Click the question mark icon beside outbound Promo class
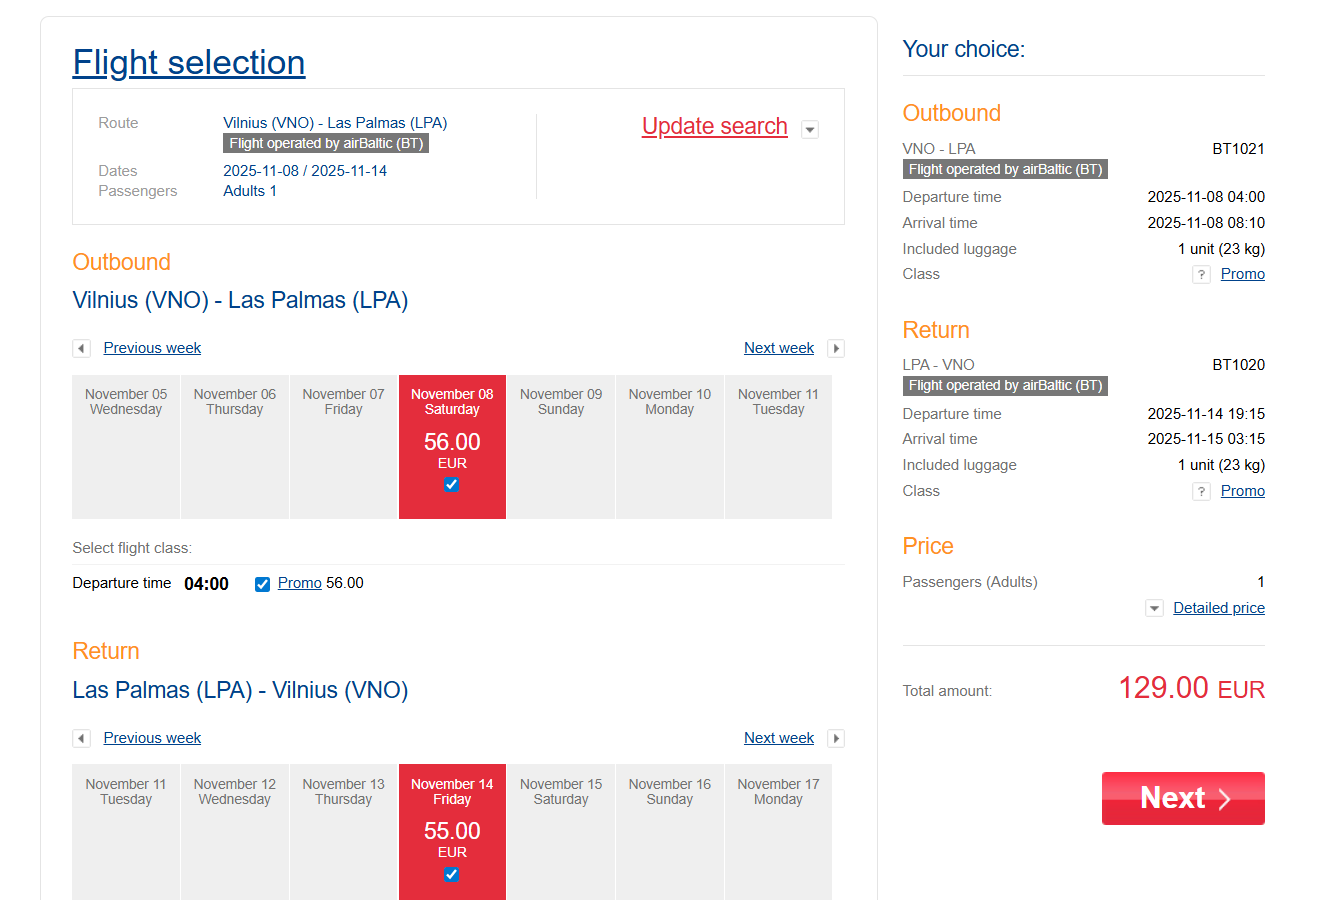 [x=1201, y=274]
